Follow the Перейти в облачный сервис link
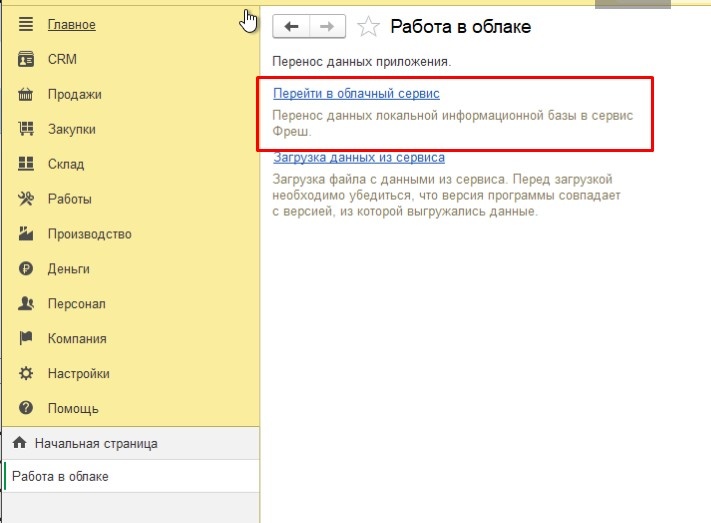Screen dimensions: 711x523 tap(356, 93)
